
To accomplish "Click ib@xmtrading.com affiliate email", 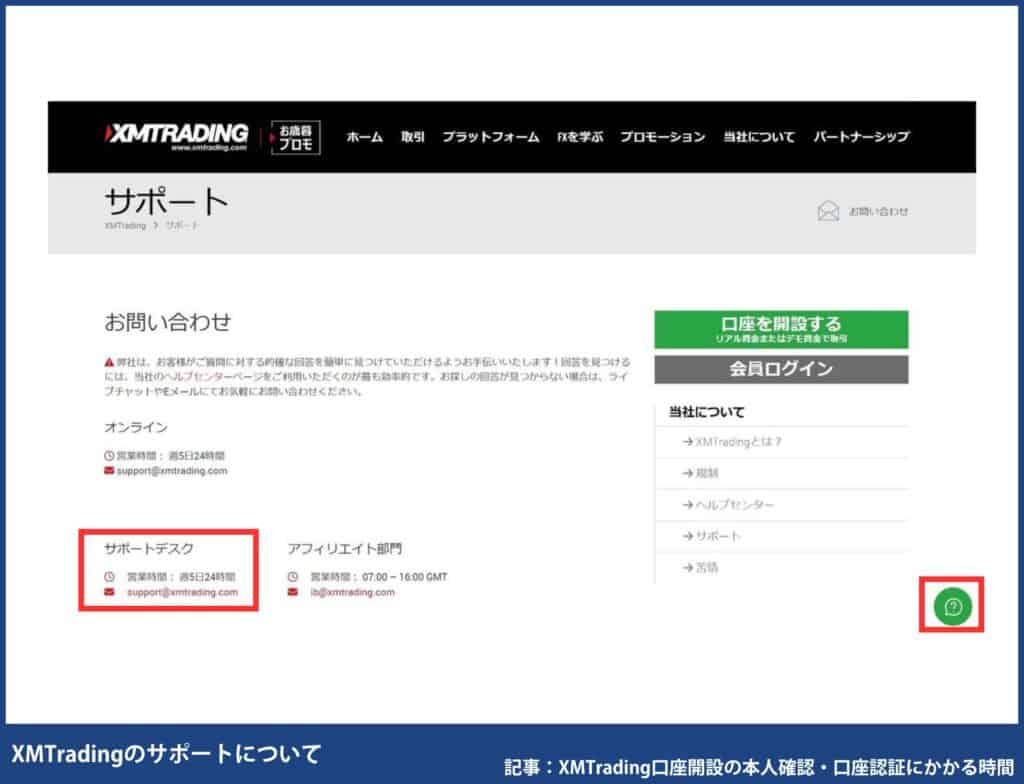I will click(353, 593).
